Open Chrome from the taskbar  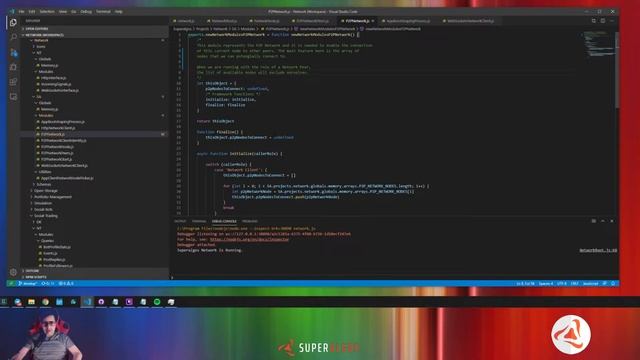(45, 302)
